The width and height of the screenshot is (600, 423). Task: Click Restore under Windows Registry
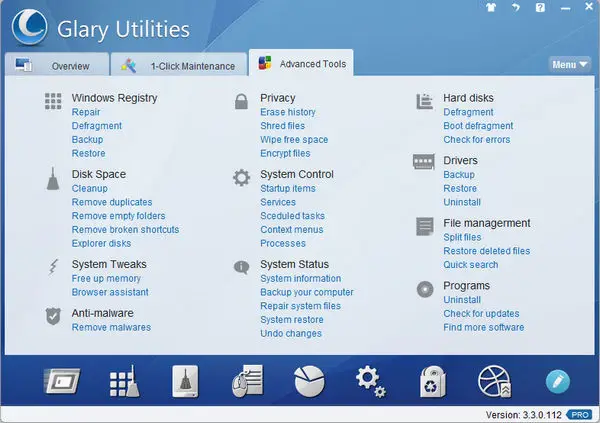[x=88, y=154]
